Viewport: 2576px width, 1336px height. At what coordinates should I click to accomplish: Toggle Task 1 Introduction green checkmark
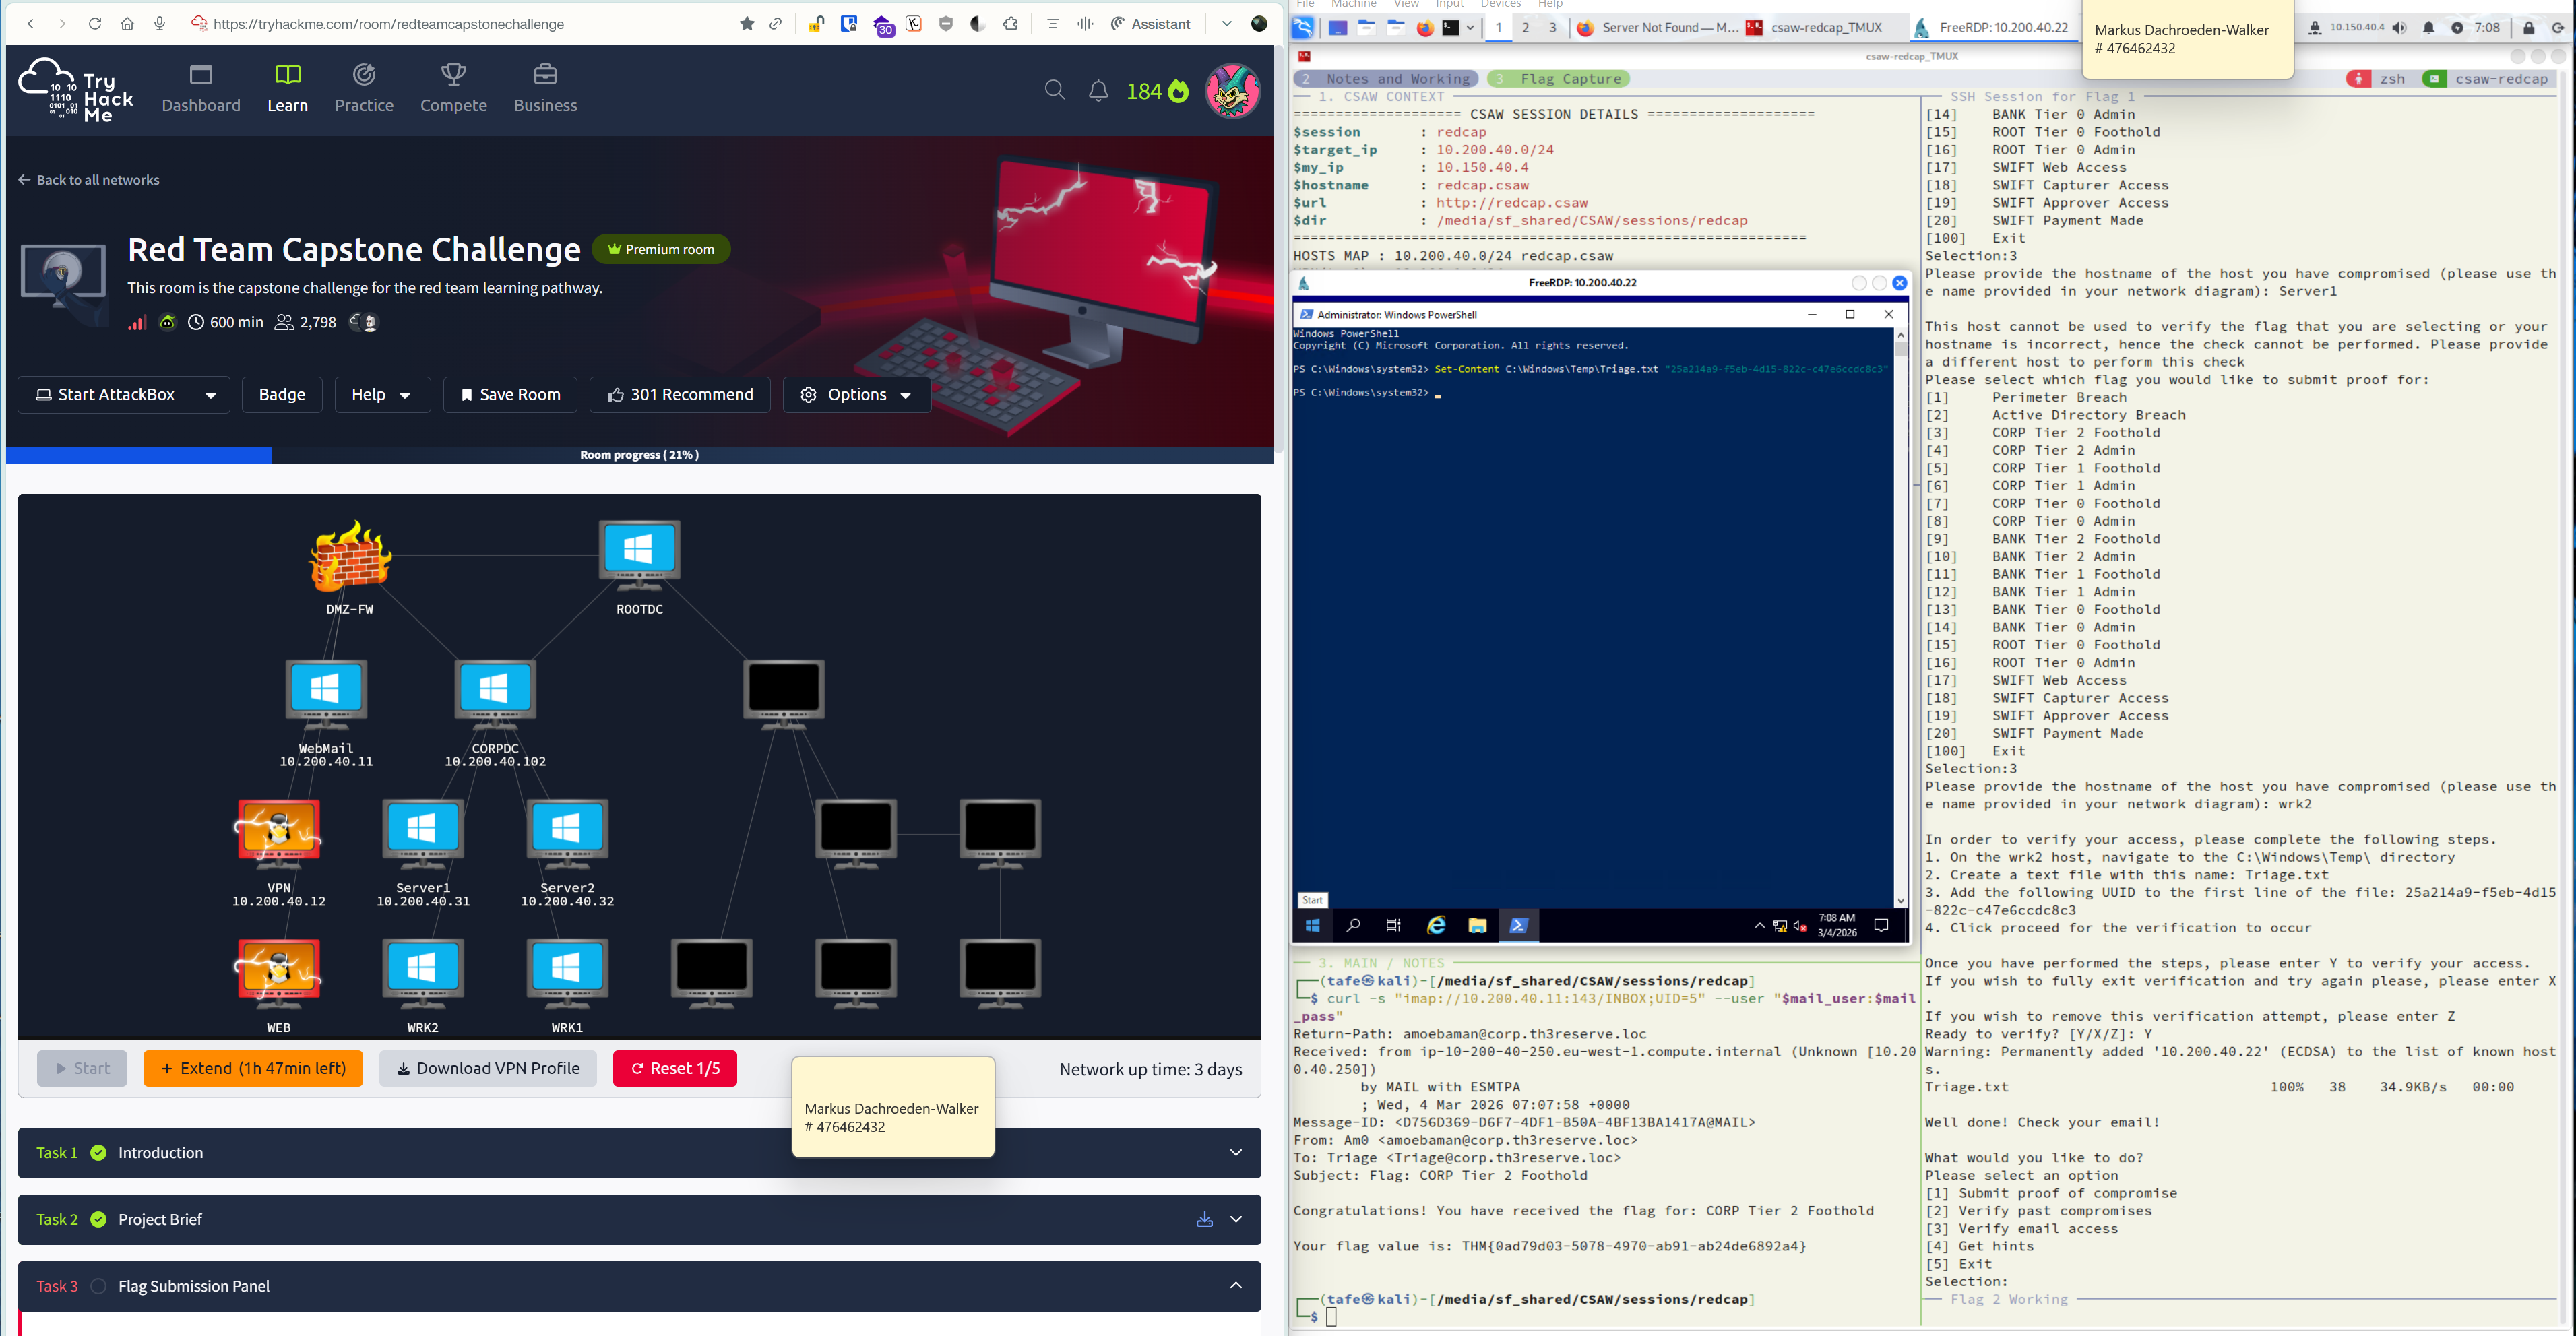[98, 1153]
